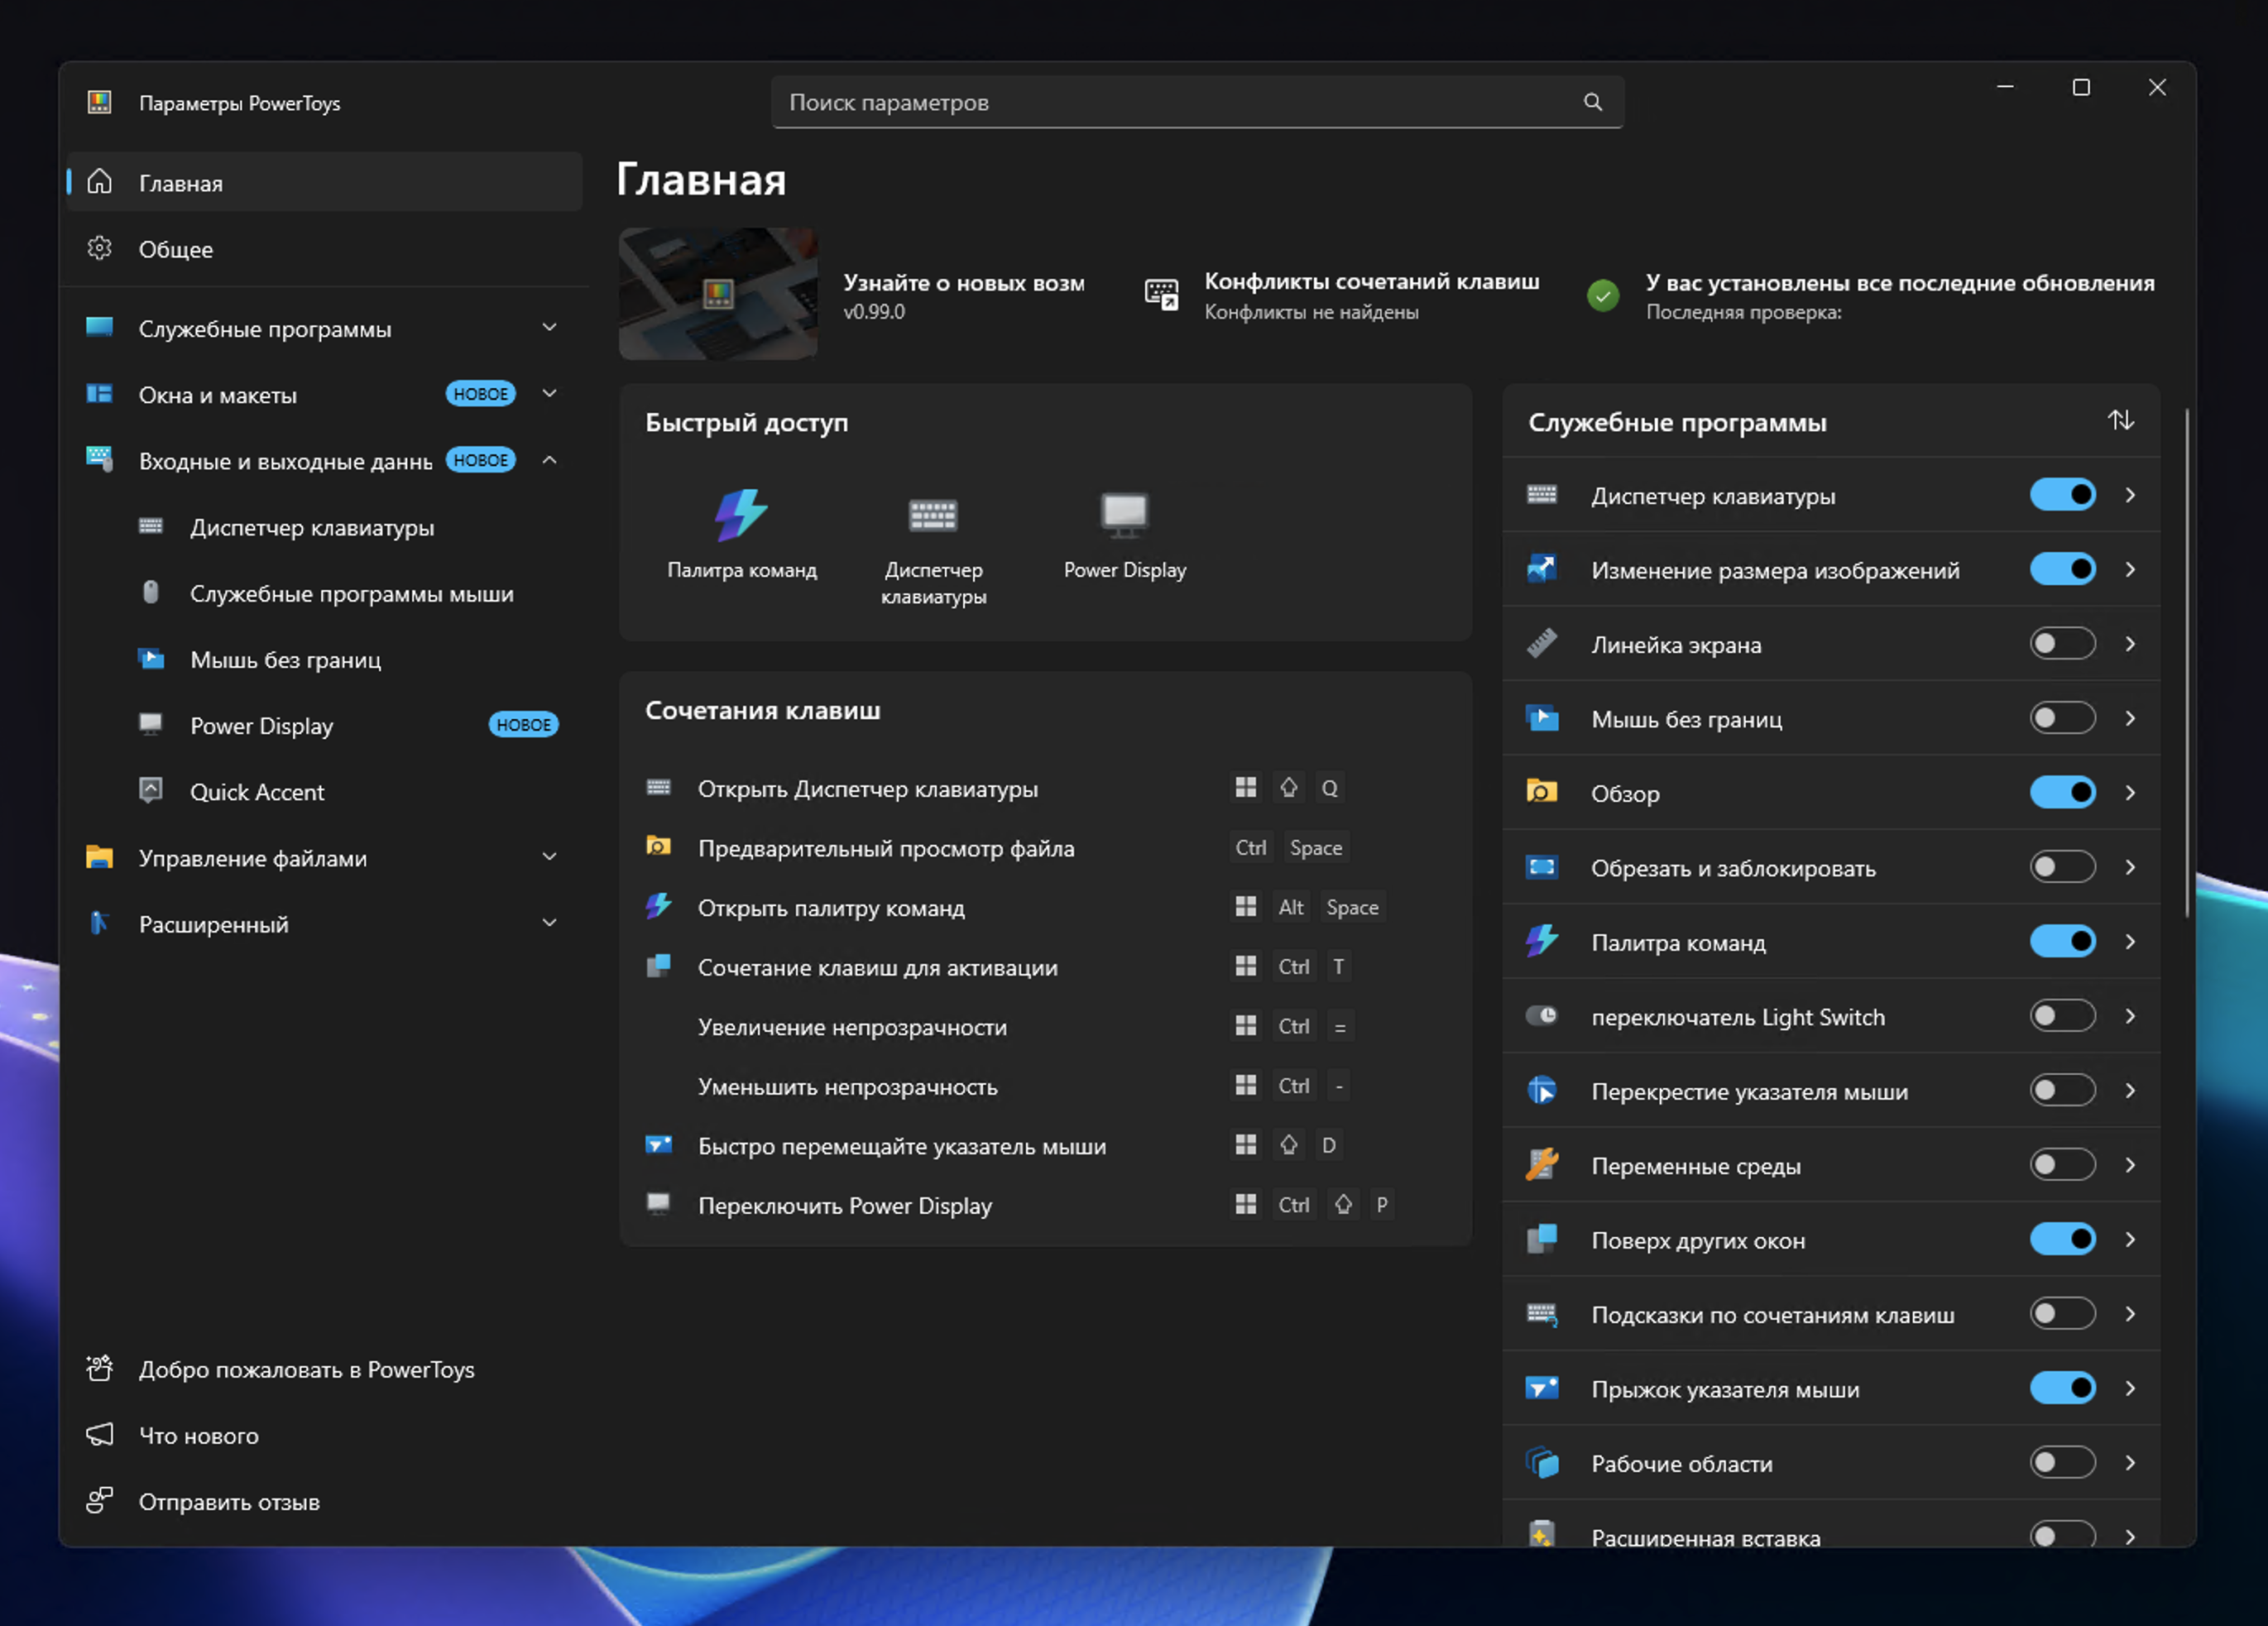
Task: Click the Палитра команд quick access icon
Action: point(741,516)
